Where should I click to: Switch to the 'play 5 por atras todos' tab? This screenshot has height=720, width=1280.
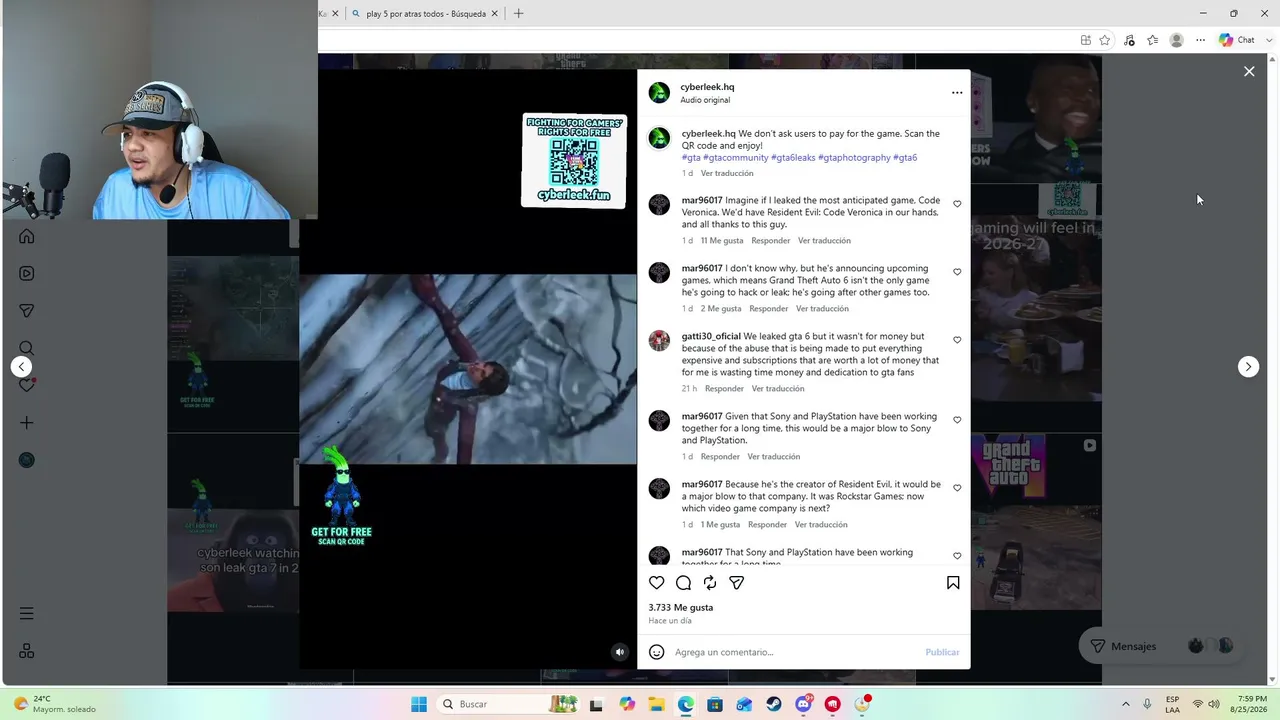[x=426, y=14]
